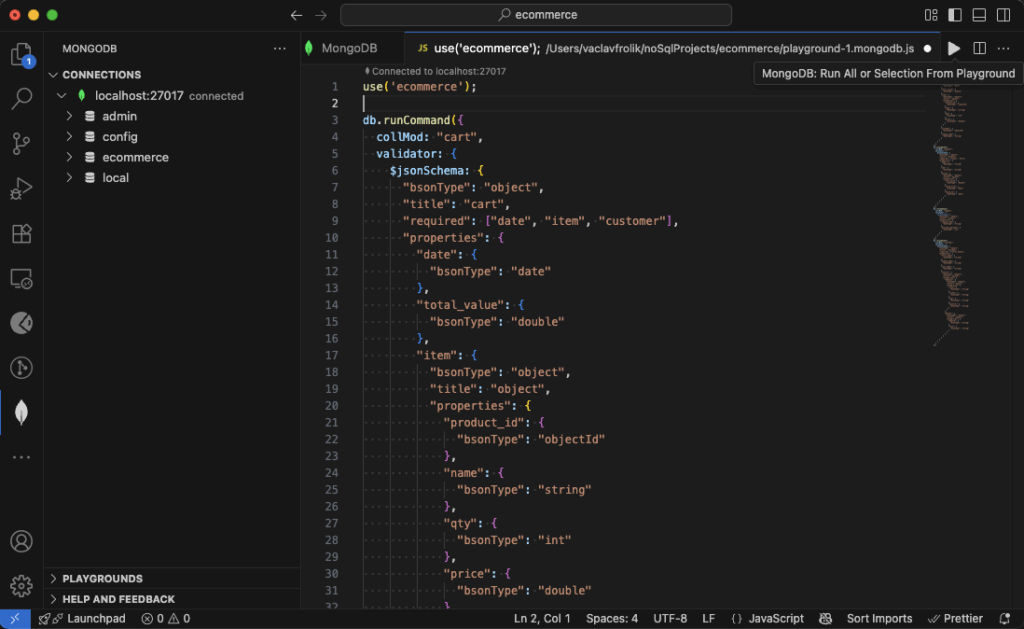
Task: Click Sort Imports in status bar
Action: 879,619
